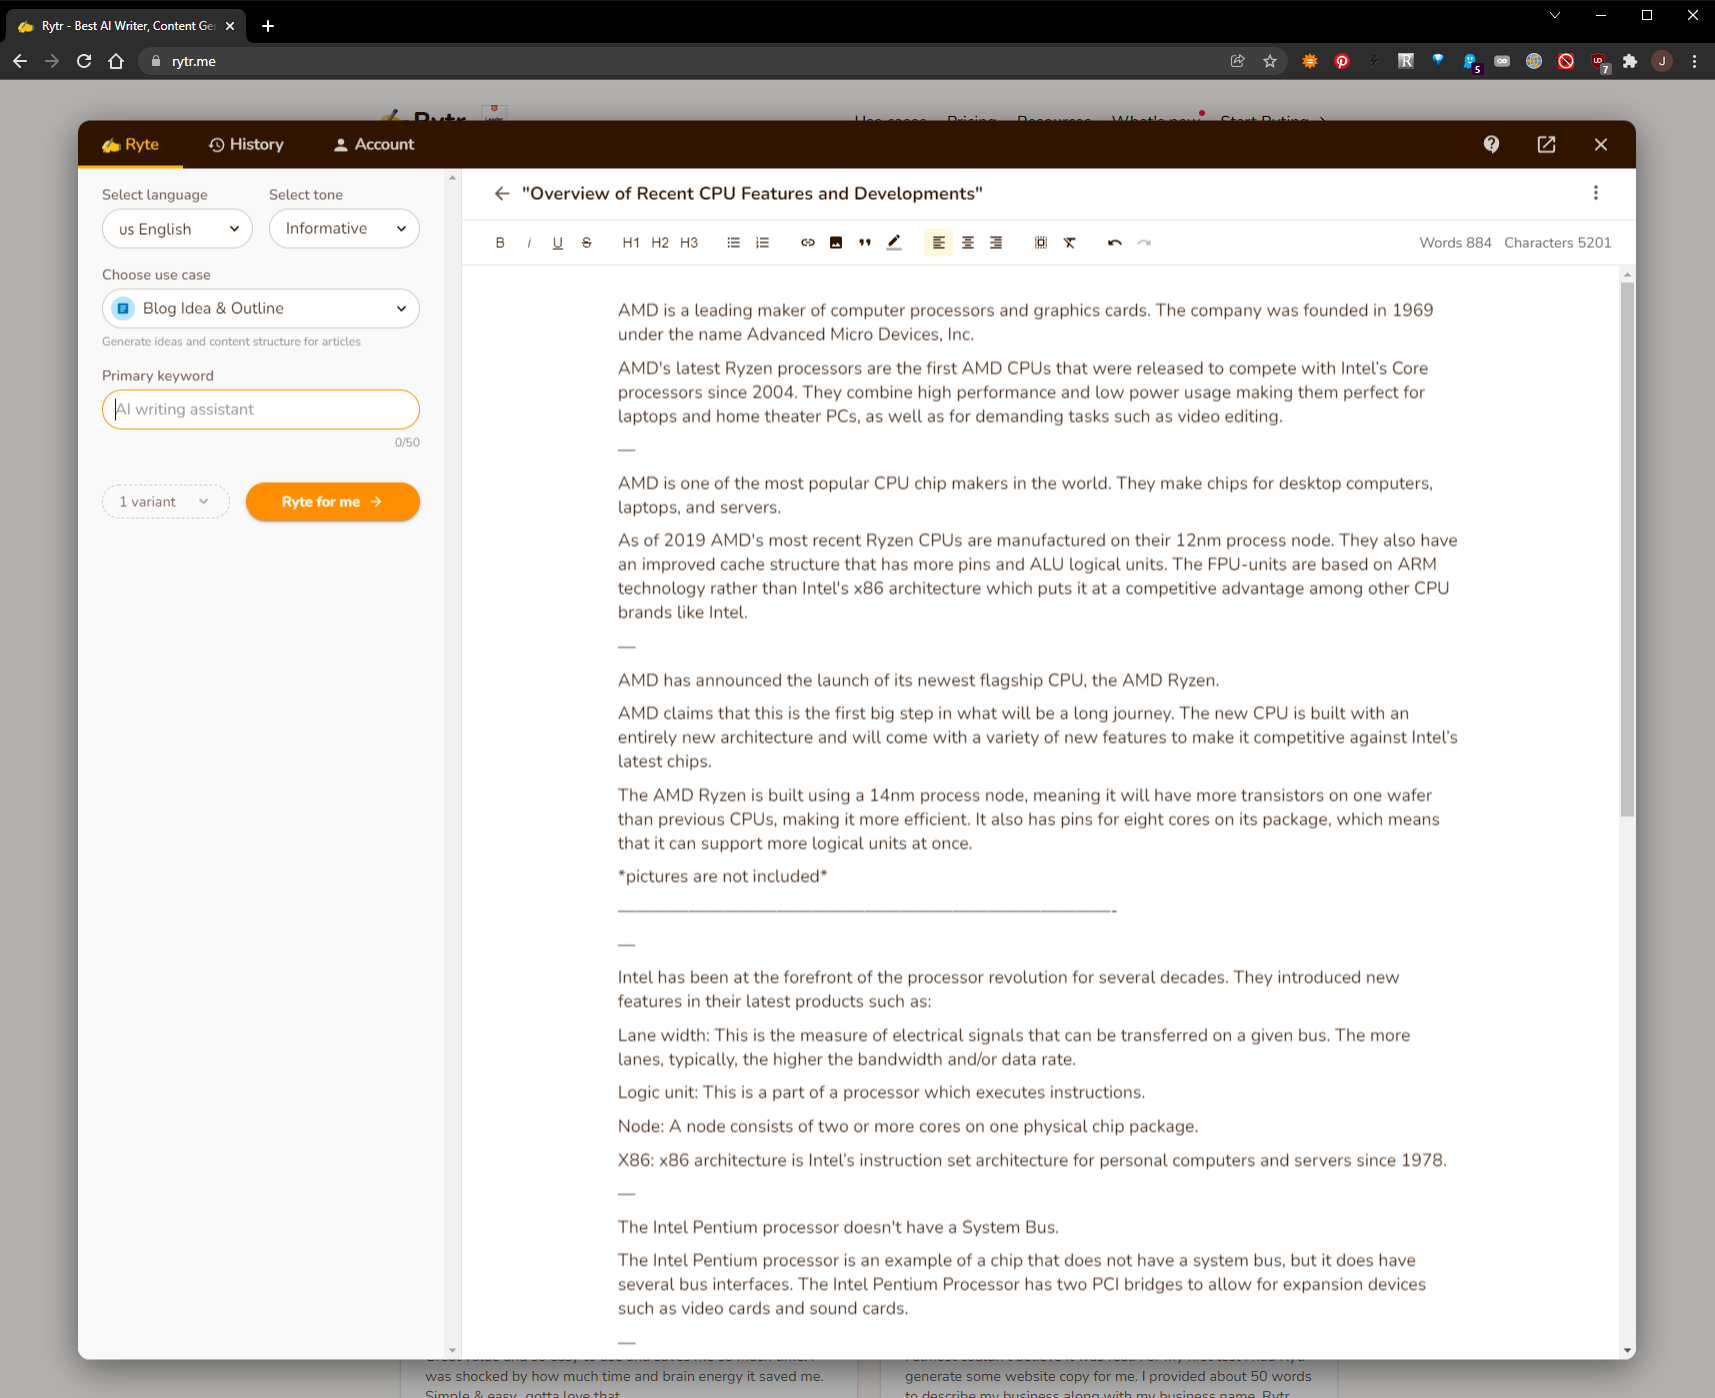Screen dimensions: 1715x1398
Task: Click the '*pictures are not included*' line
Action: [722, 877]
